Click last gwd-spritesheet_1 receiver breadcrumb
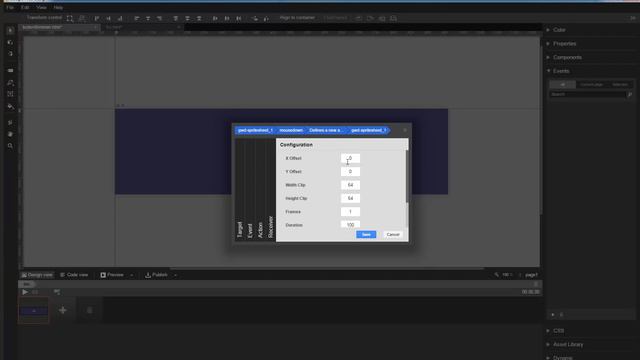640x360 pixels. coord(369,130)
